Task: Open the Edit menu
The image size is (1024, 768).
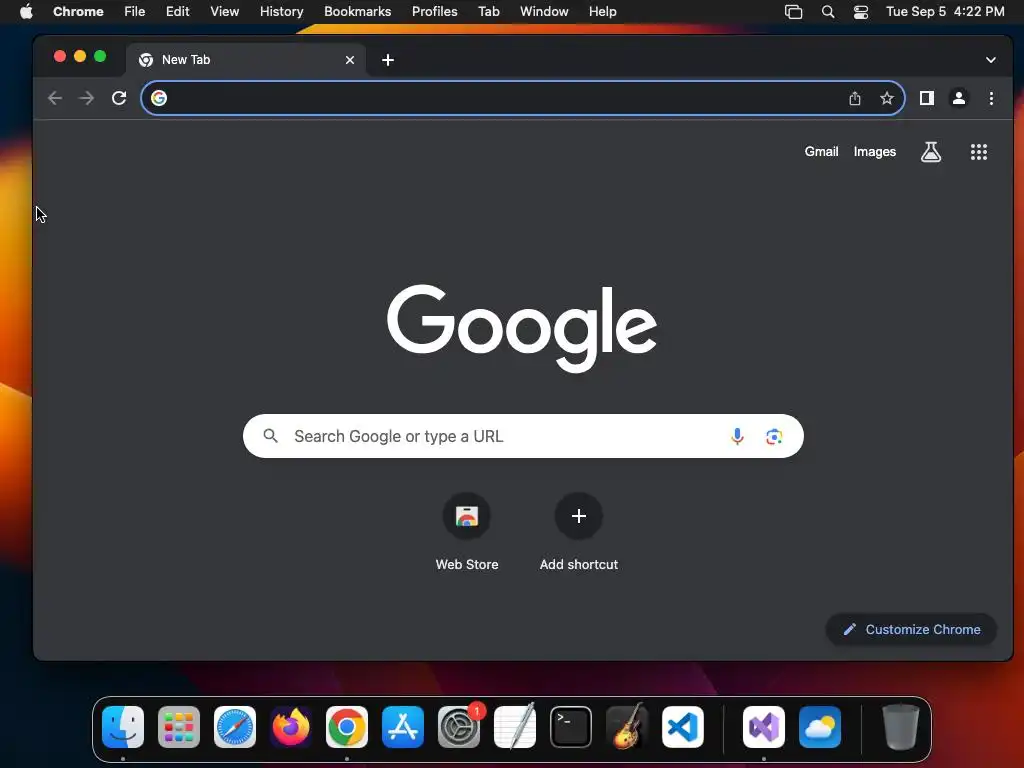Action: 178,11
